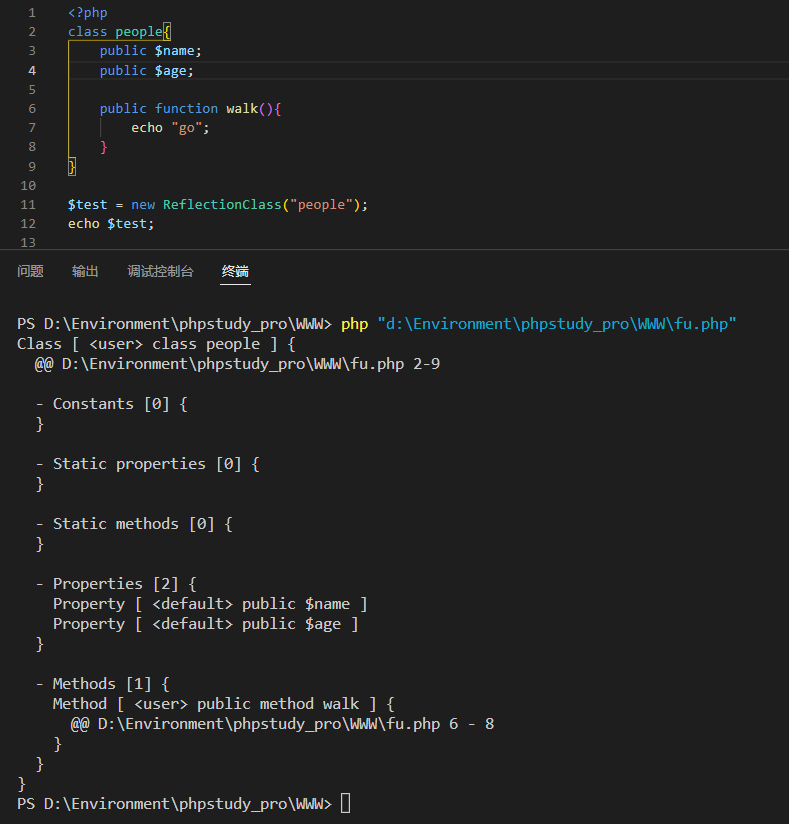Open the 调试控制台 debug console tab
This screenshot has height=824, width=789.
tap(160, 271)
